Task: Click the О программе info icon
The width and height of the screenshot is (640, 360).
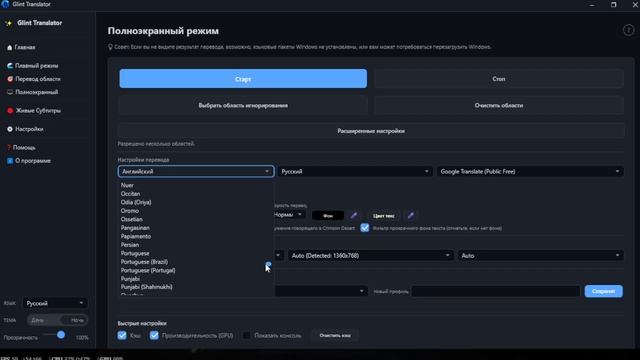Action: [x=10, y=161]
